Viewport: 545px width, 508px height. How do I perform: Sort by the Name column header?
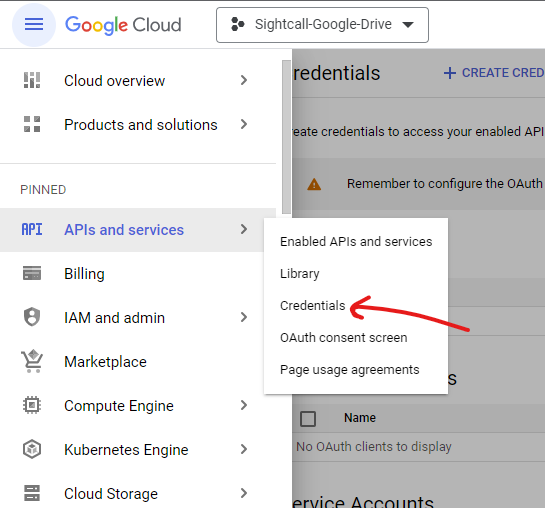click(360, 418)
